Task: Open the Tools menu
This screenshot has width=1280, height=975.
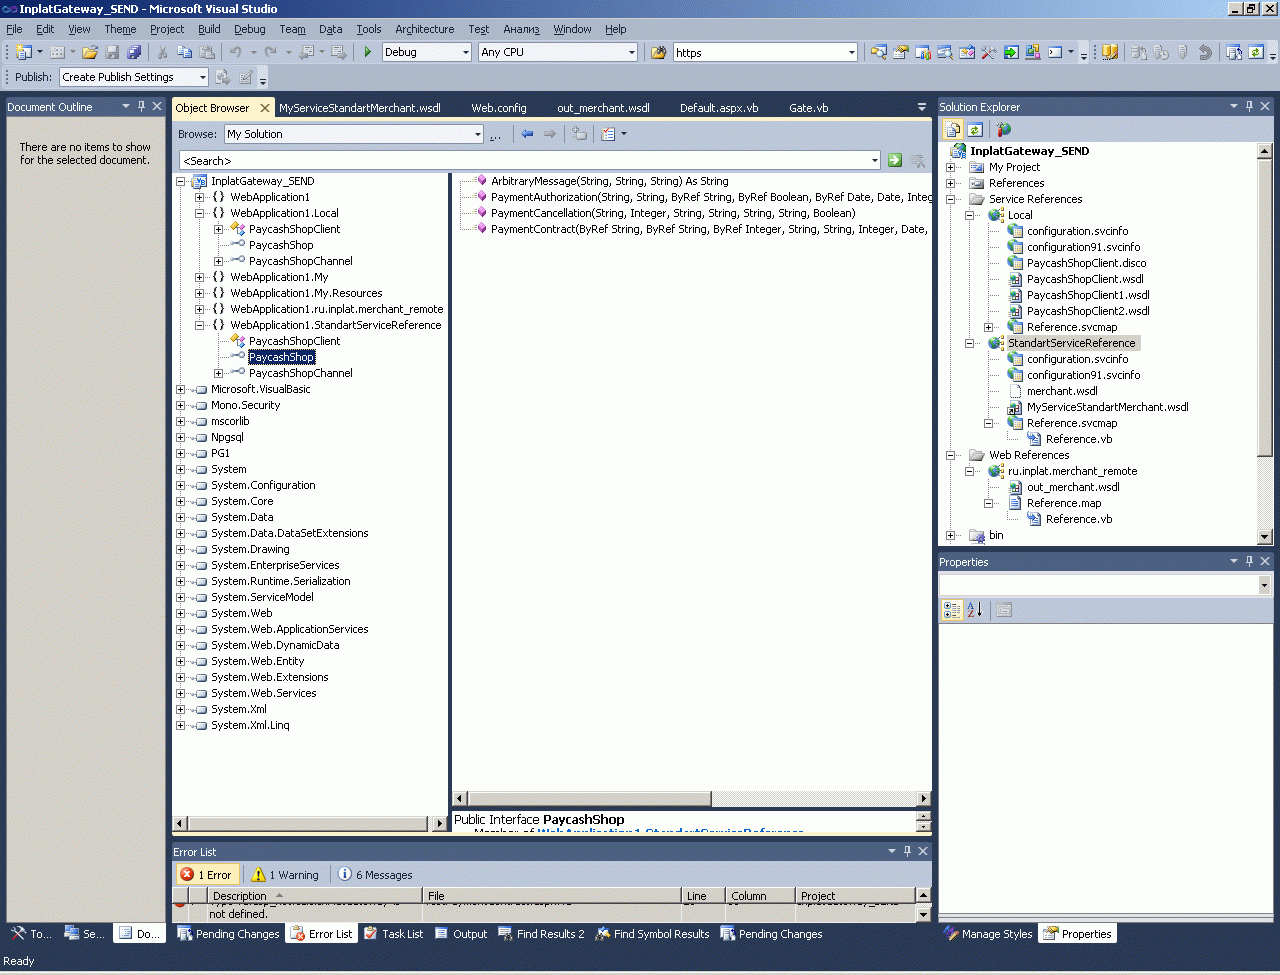Action: pyautogui.click(x=369, y=29)
